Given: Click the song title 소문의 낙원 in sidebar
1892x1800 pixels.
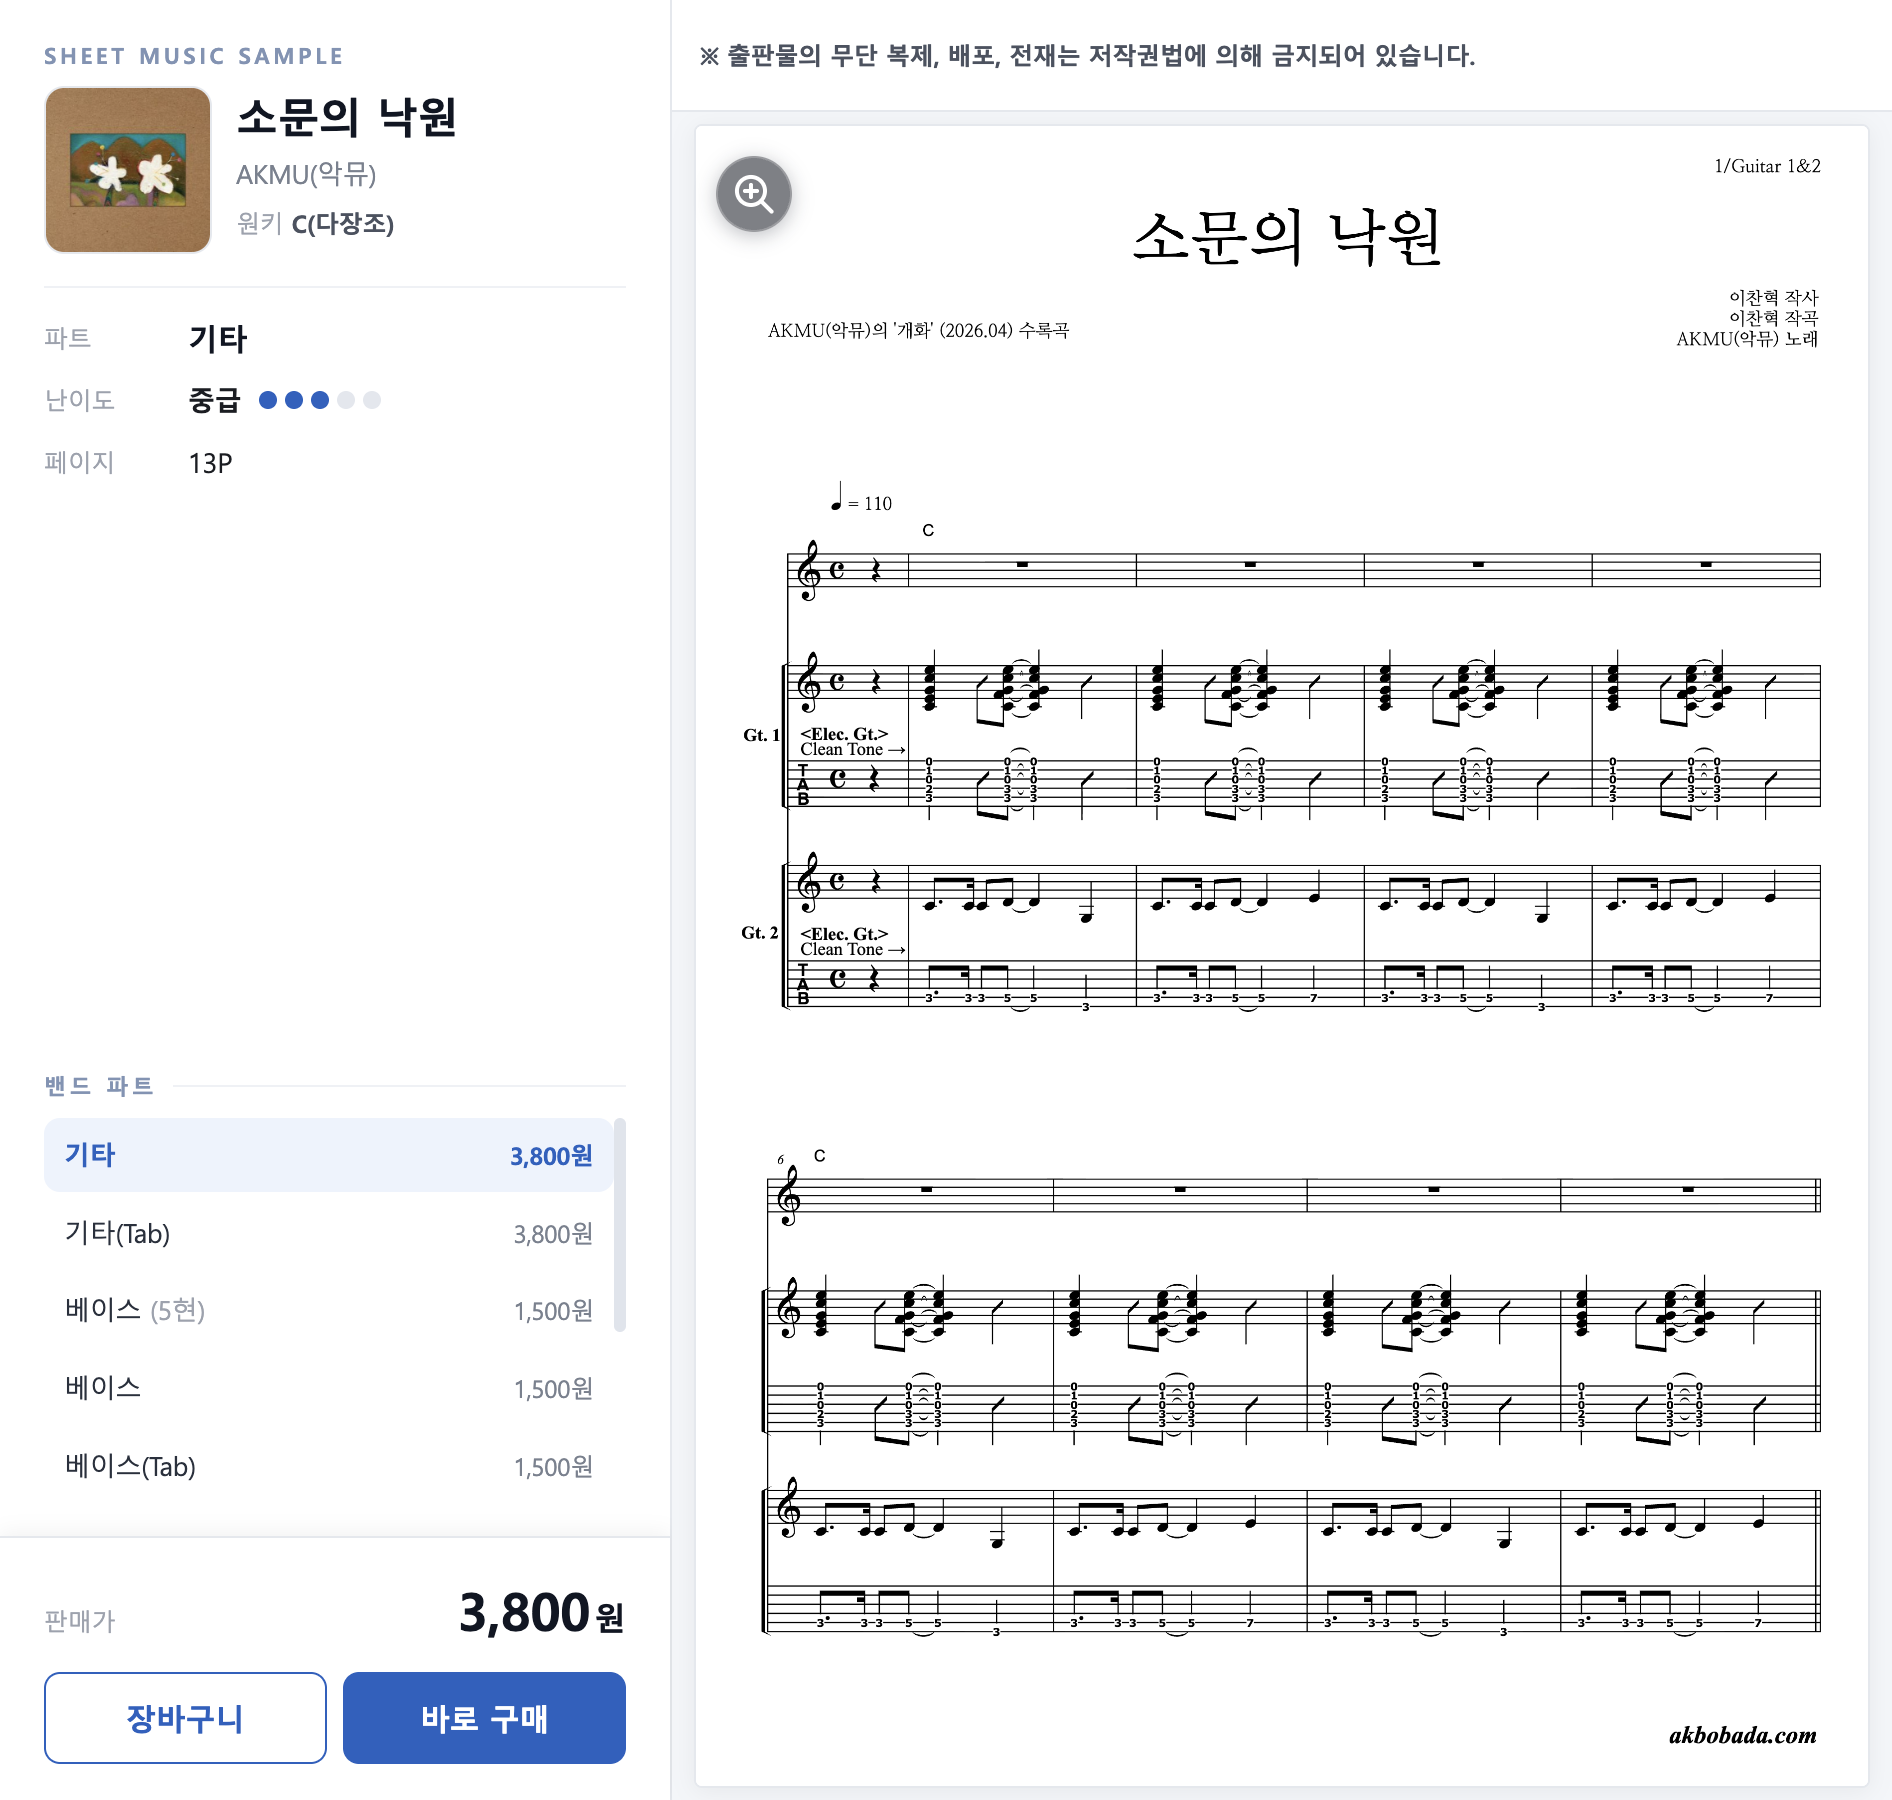Looking at the screenshot, I should [x=347, y=118].
